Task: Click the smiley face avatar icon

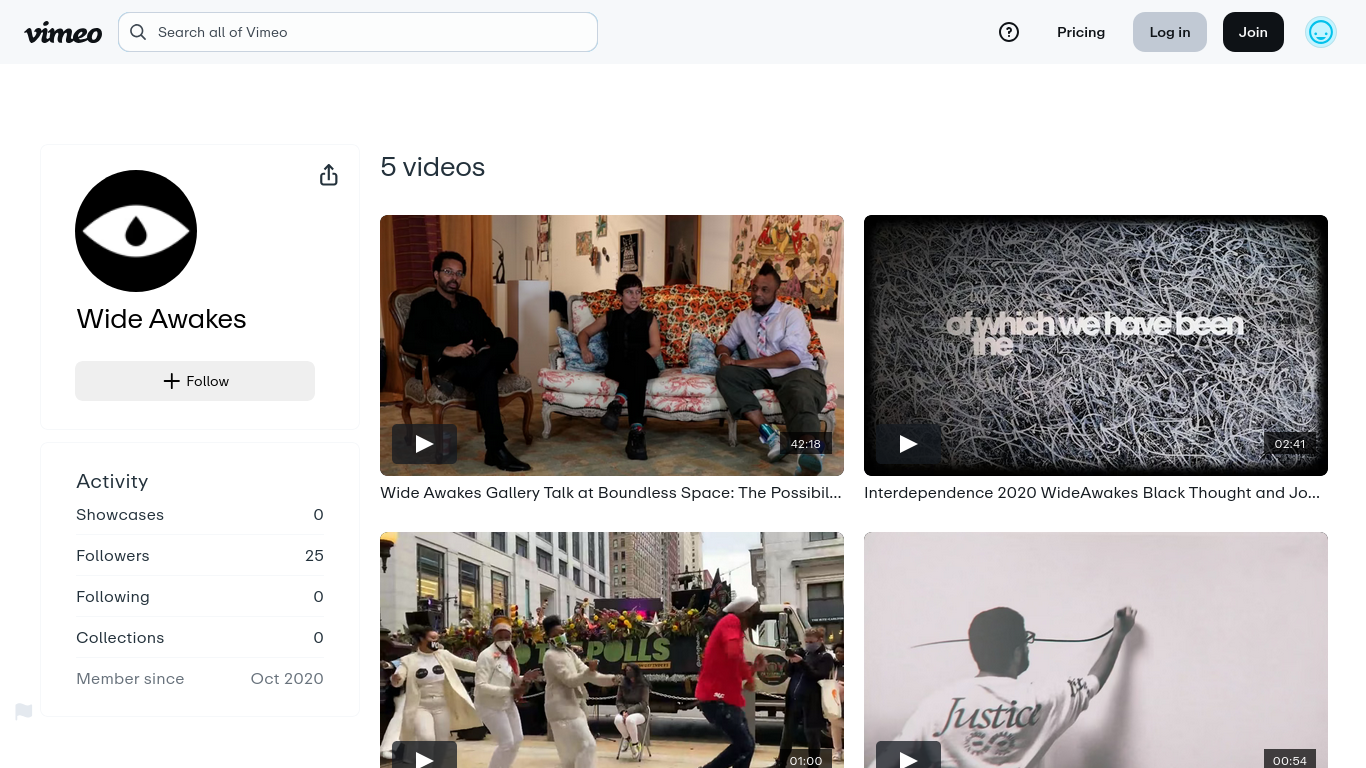Action: [x=1320, y=32]
